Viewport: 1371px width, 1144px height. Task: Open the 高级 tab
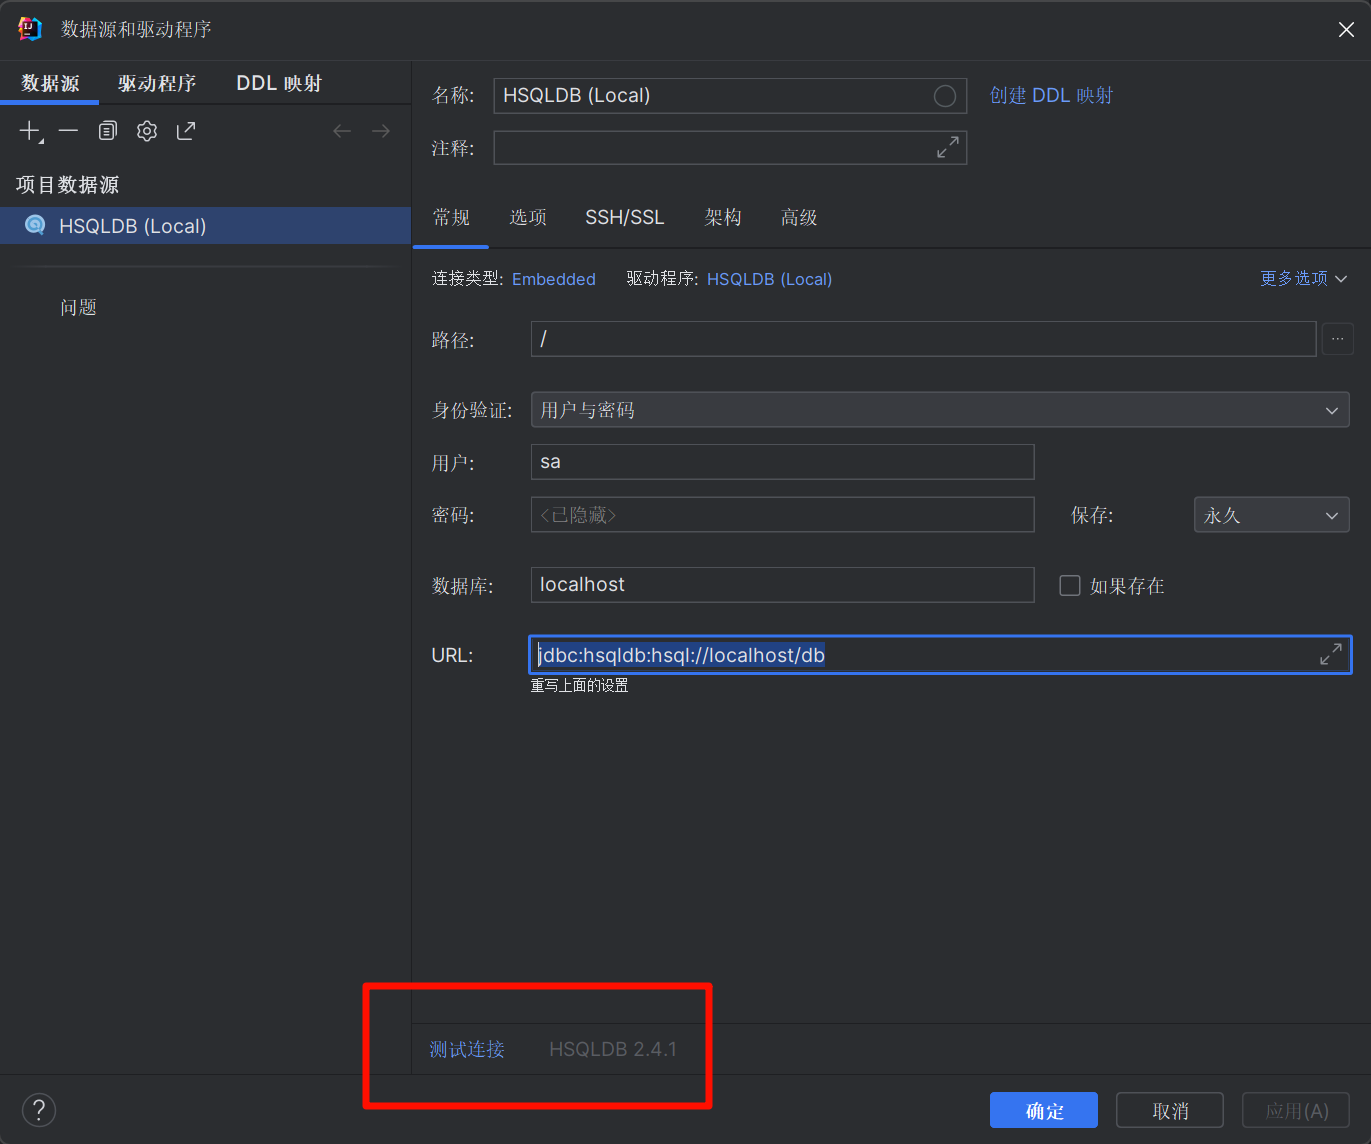799,217
